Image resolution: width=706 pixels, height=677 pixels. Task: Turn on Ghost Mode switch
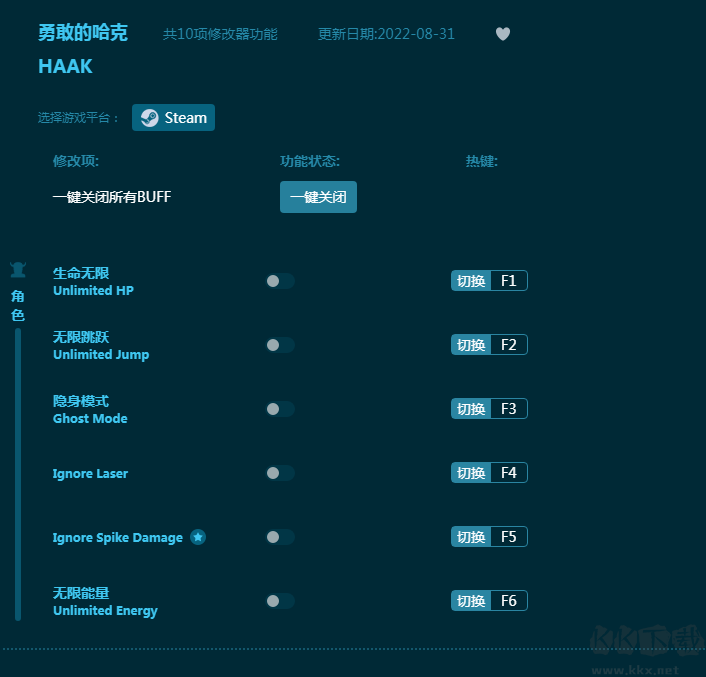[280, 409]
